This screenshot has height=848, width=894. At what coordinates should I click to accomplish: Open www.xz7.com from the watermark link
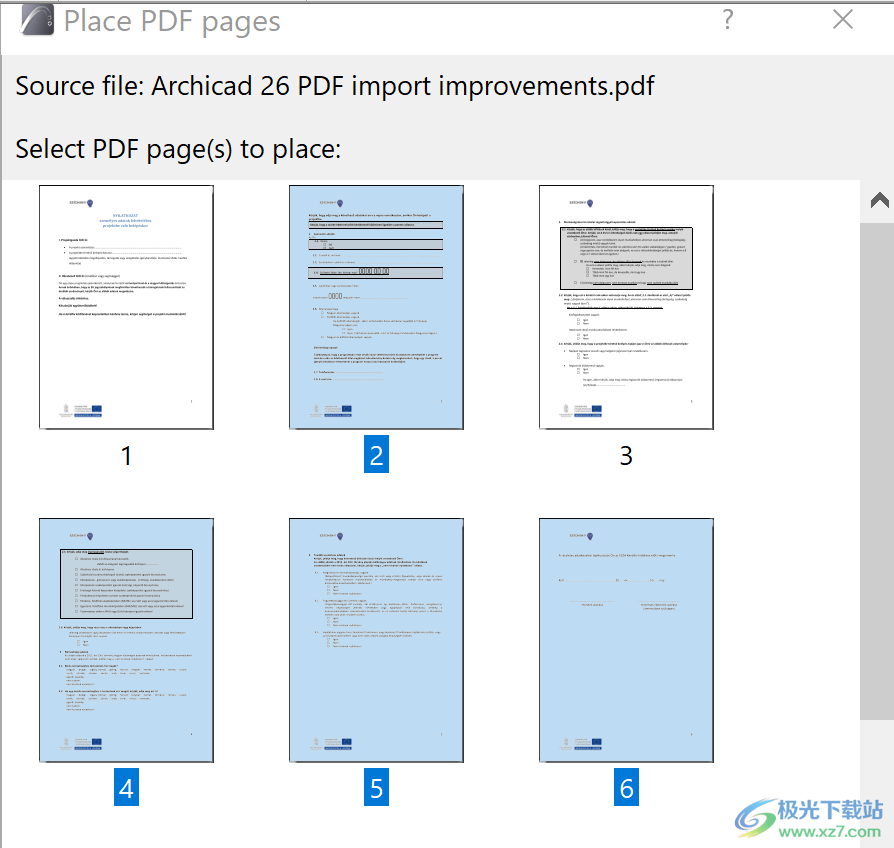coord(830,833)
